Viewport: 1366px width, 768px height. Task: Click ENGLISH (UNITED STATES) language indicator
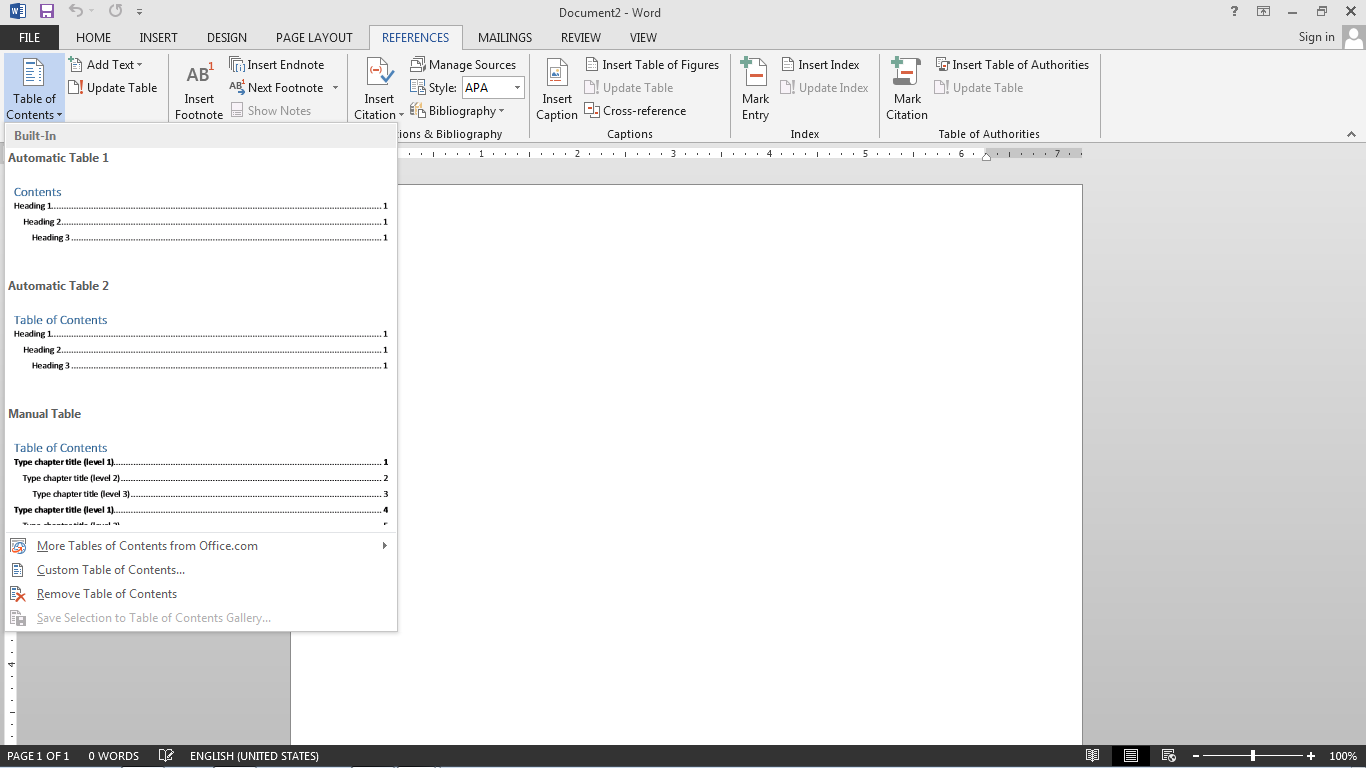point(254,756)
